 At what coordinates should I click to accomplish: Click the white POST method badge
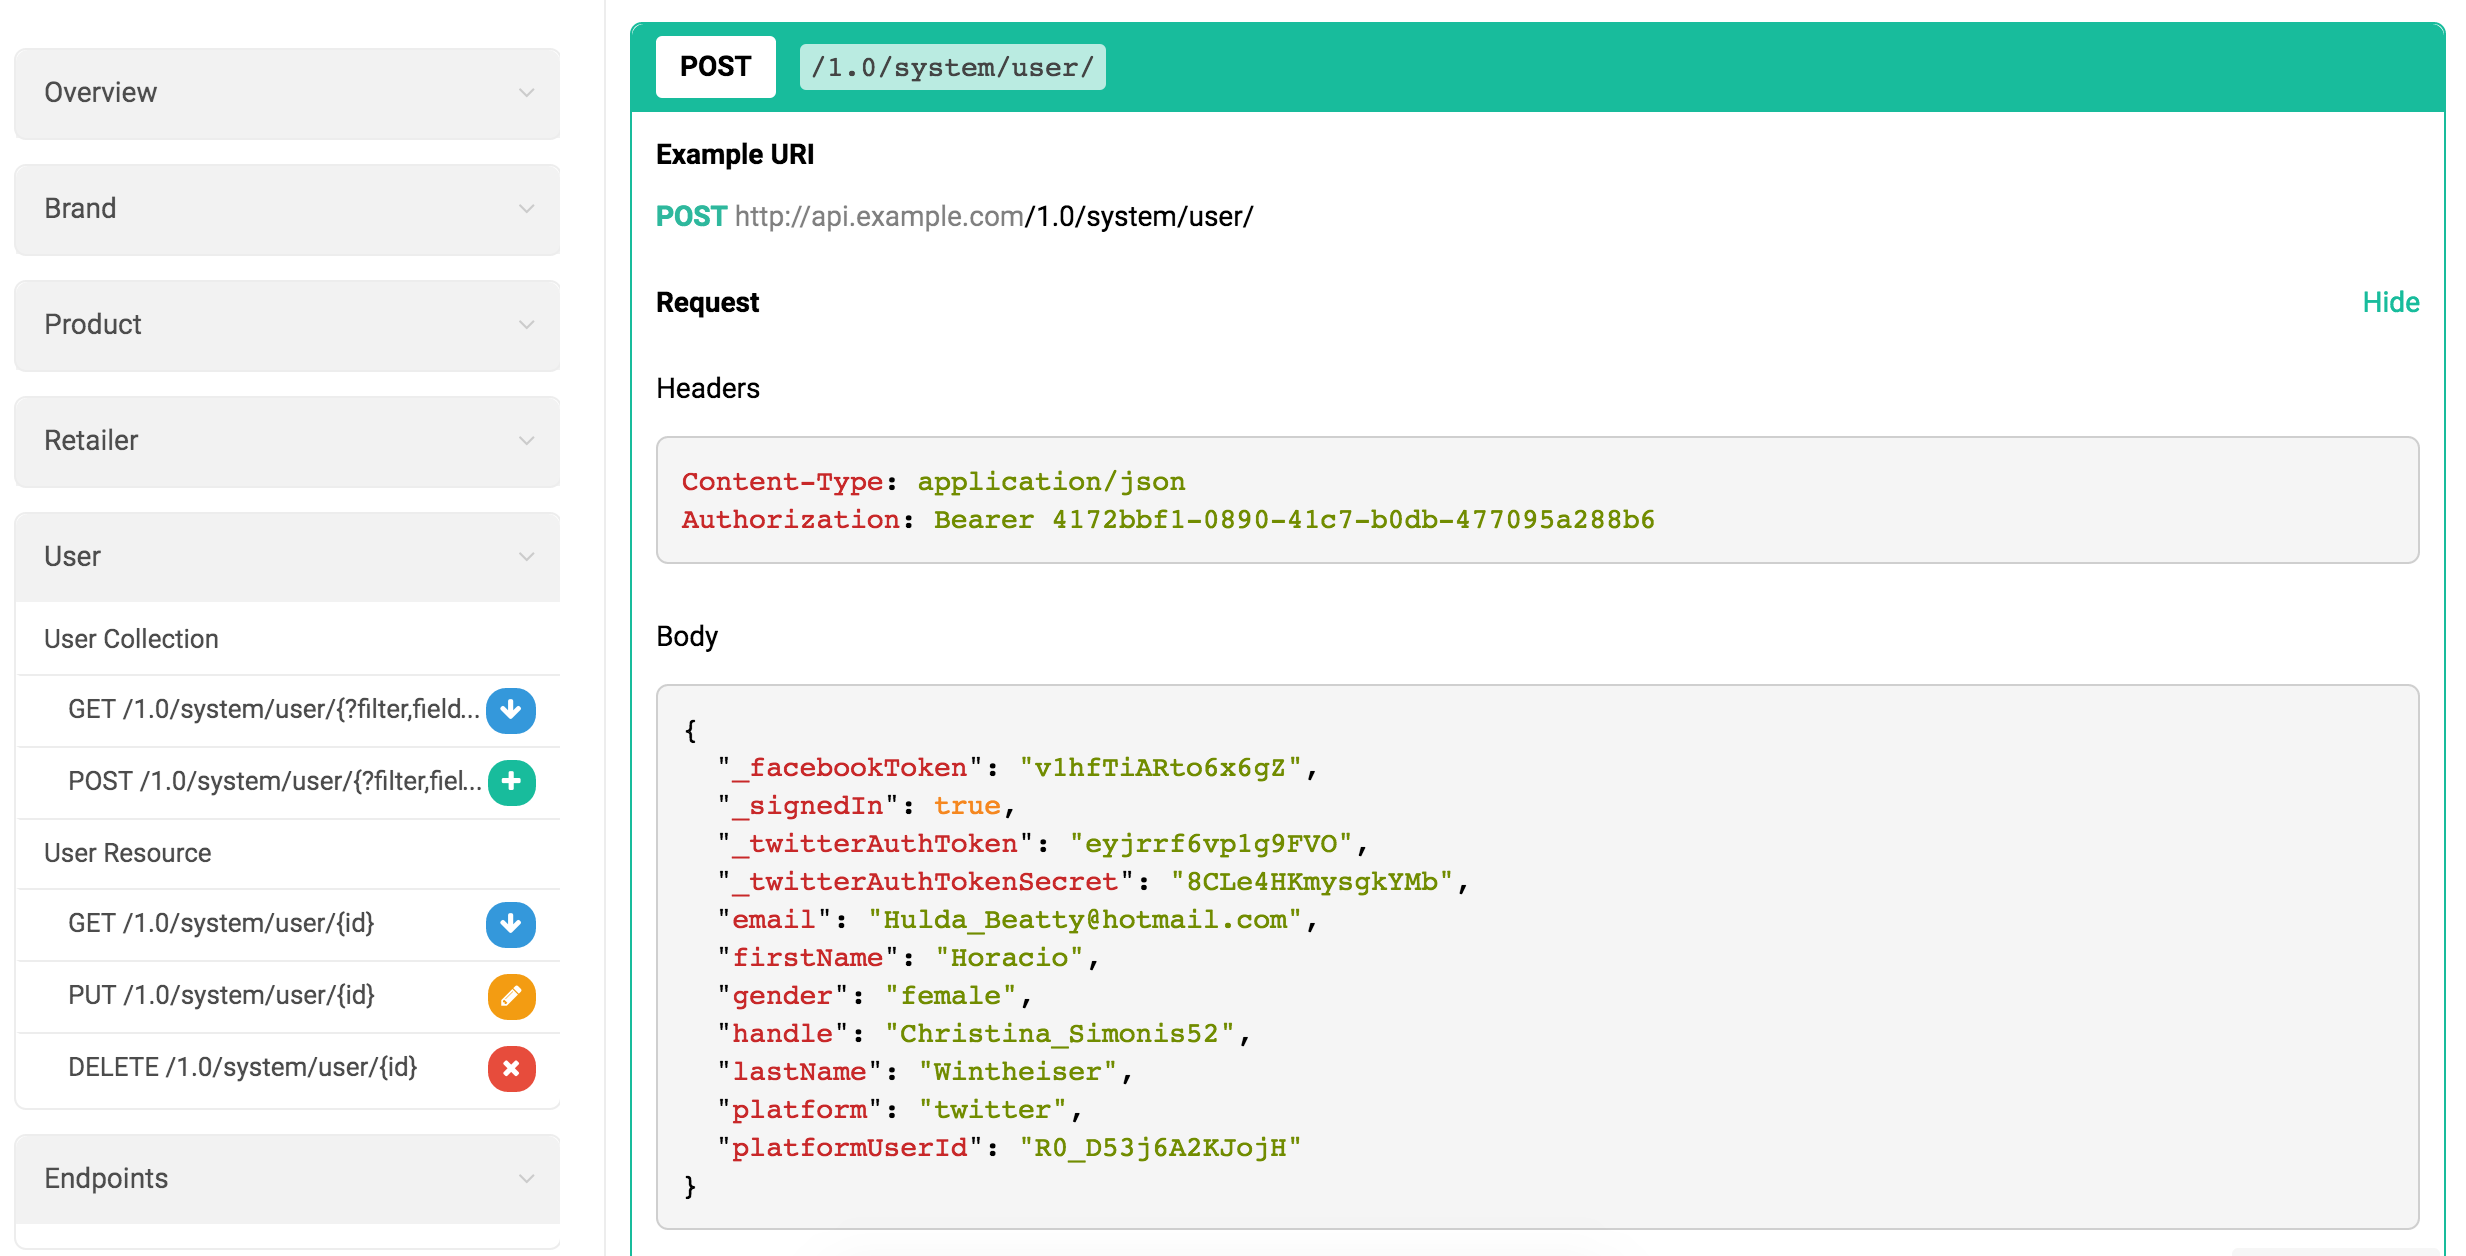click(x=715, y=67)
